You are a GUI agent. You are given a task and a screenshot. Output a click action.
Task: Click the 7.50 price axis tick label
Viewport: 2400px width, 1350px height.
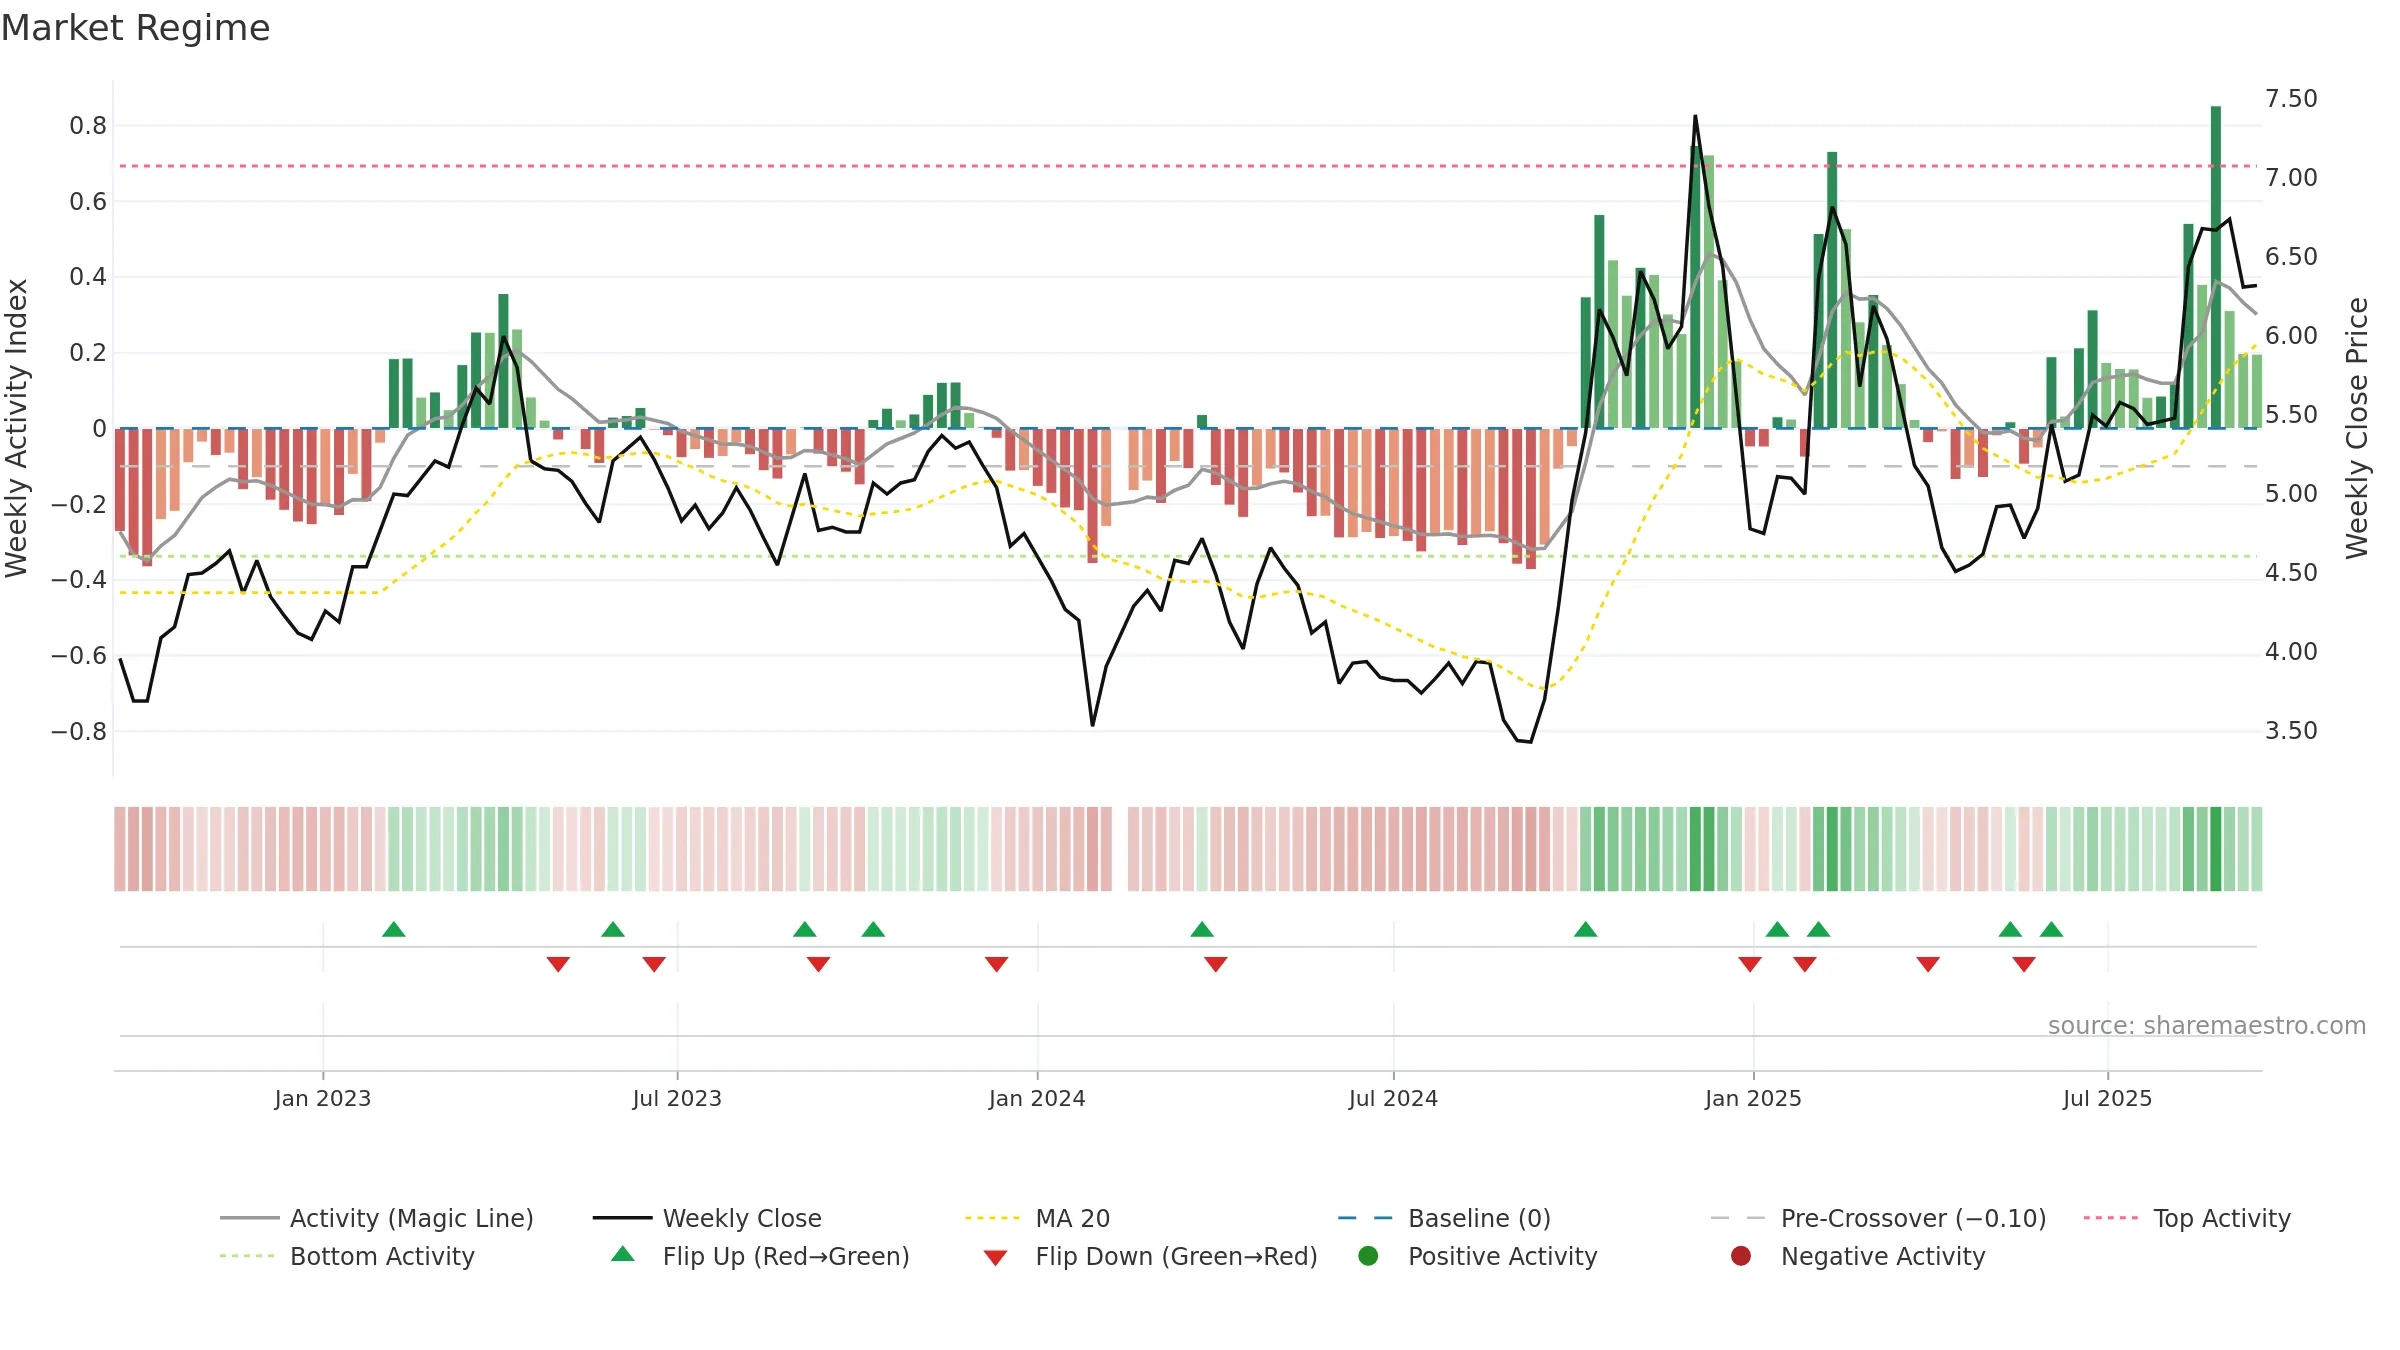point(2291,99)
